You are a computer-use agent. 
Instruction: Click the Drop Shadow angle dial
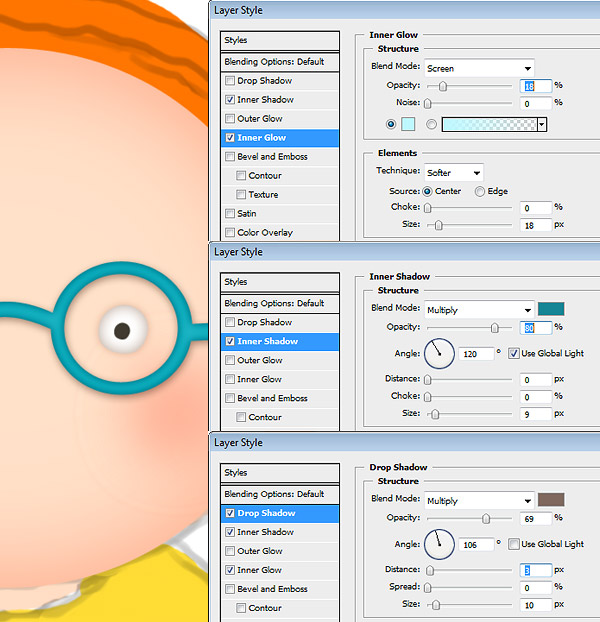click(x=439, y=544)
